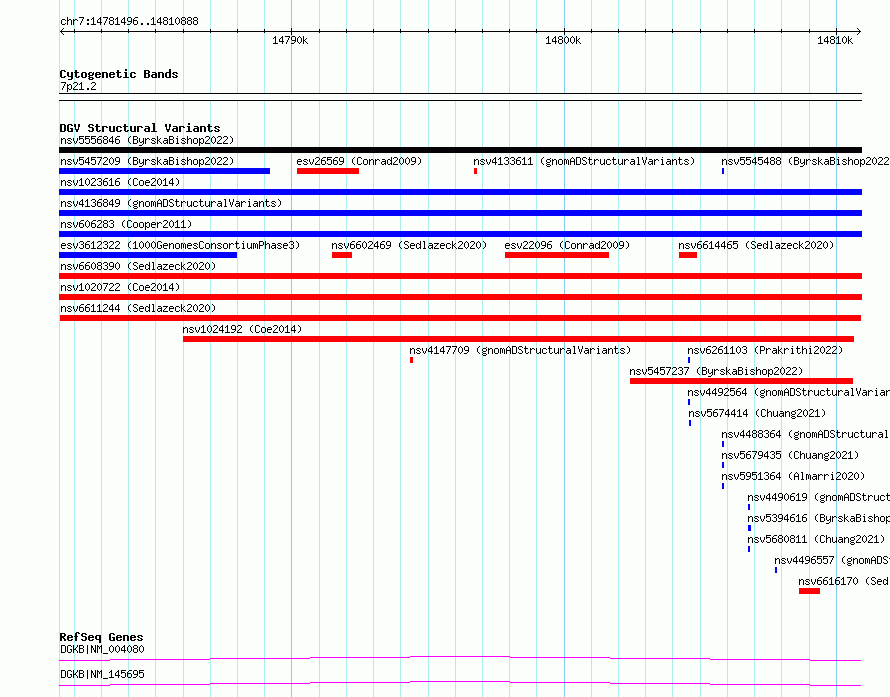This screenshot has height=697, width=890.
Task: Open nsv6616170 variant label
Action: click(844, 581)
